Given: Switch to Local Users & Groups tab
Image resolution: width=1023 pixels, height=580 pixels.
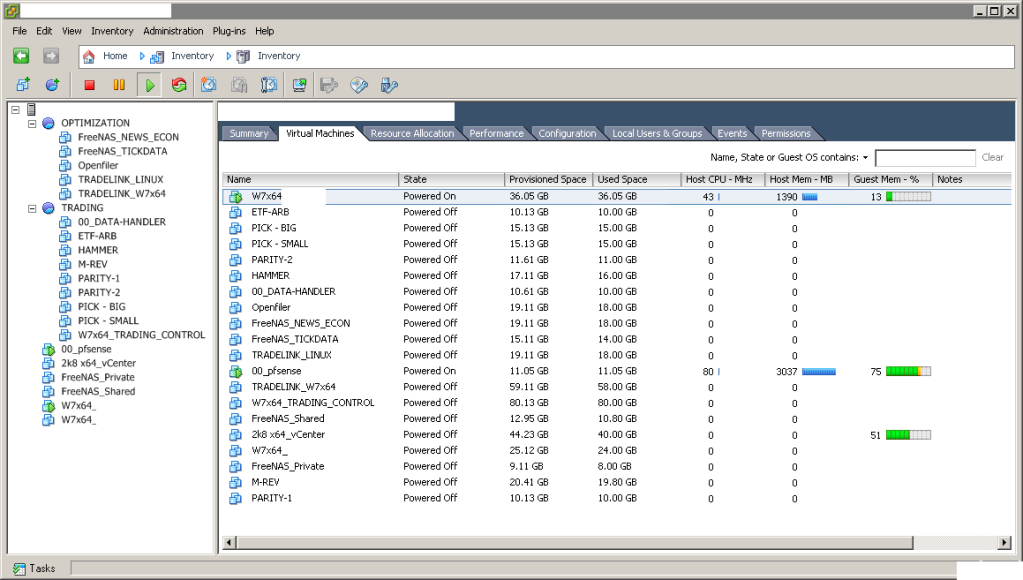Looking at the screenshot, I should click(x=657, y=133).
